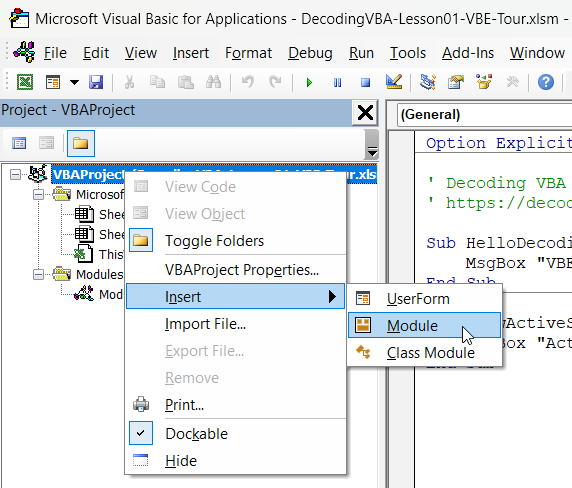This screenshot has height=488, width=572.
Task: Open the VBA editor control-menu icon beside File
Action: coord(24,52)
